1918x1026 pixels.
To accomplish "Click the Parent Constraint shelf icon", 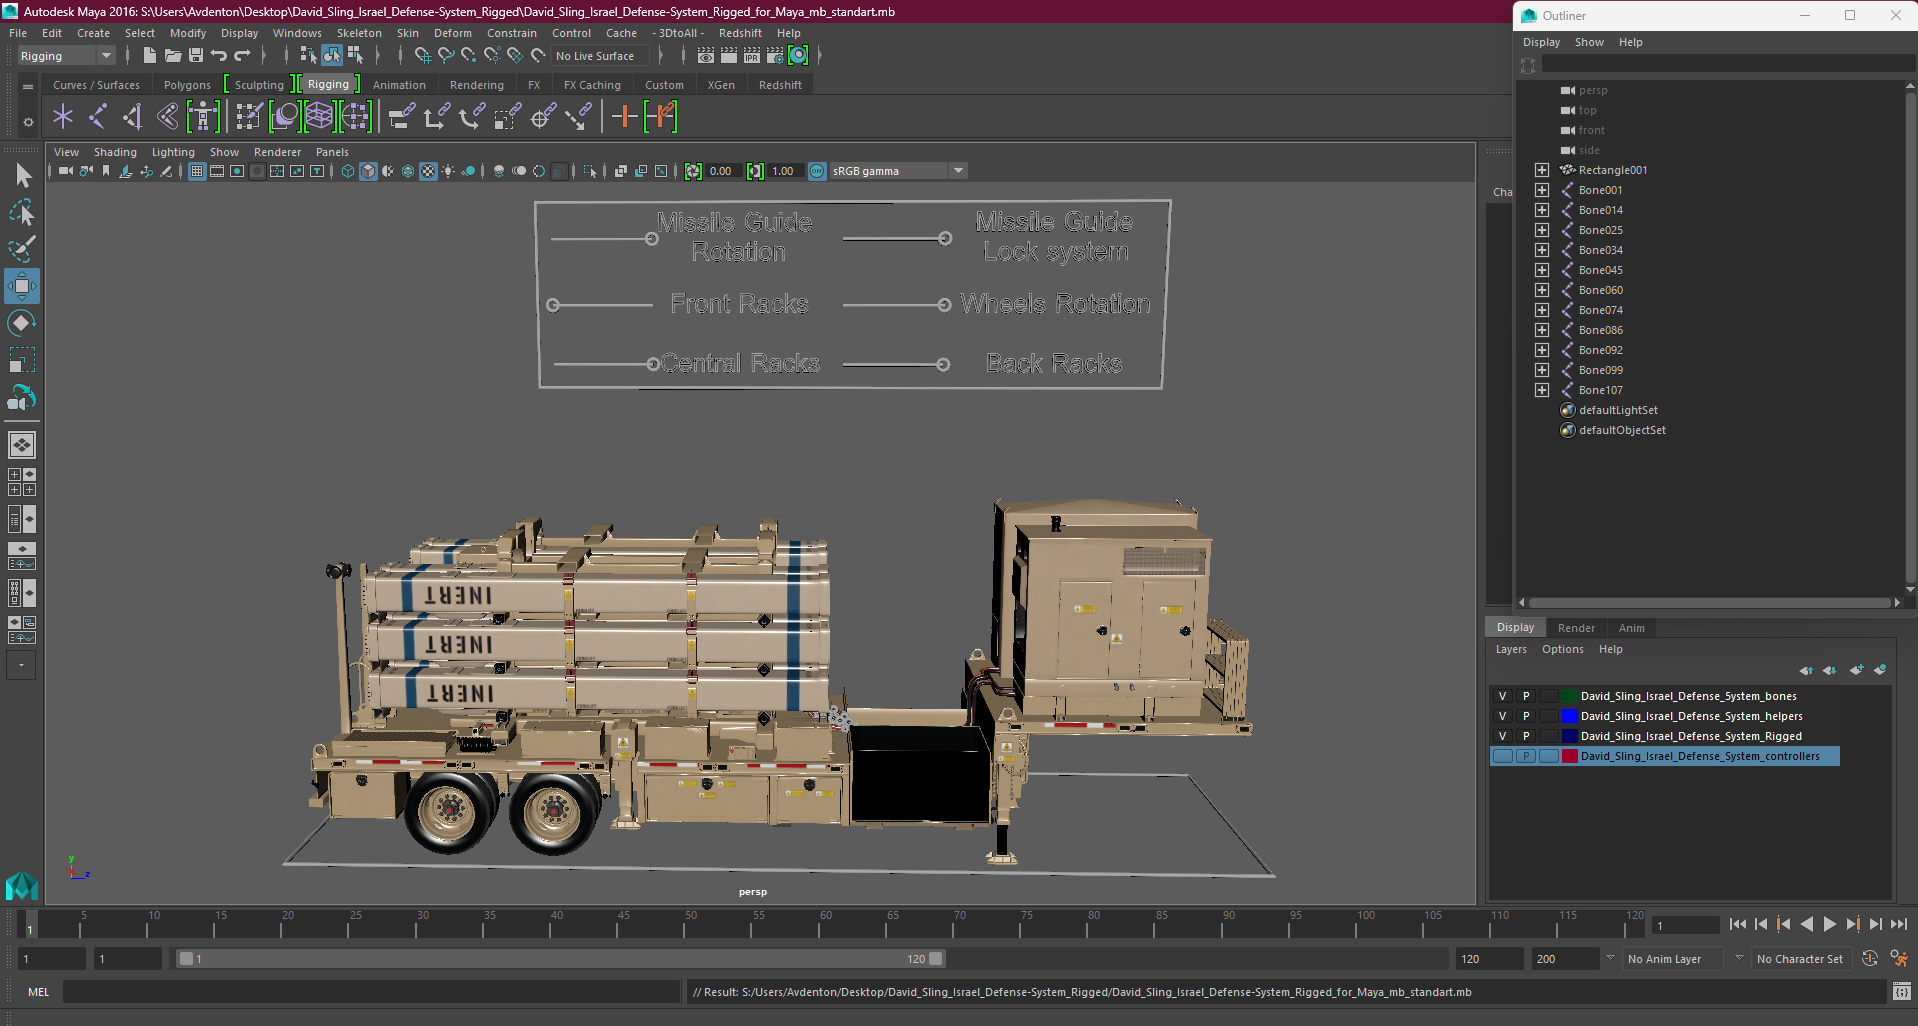I will click(402, 117).
